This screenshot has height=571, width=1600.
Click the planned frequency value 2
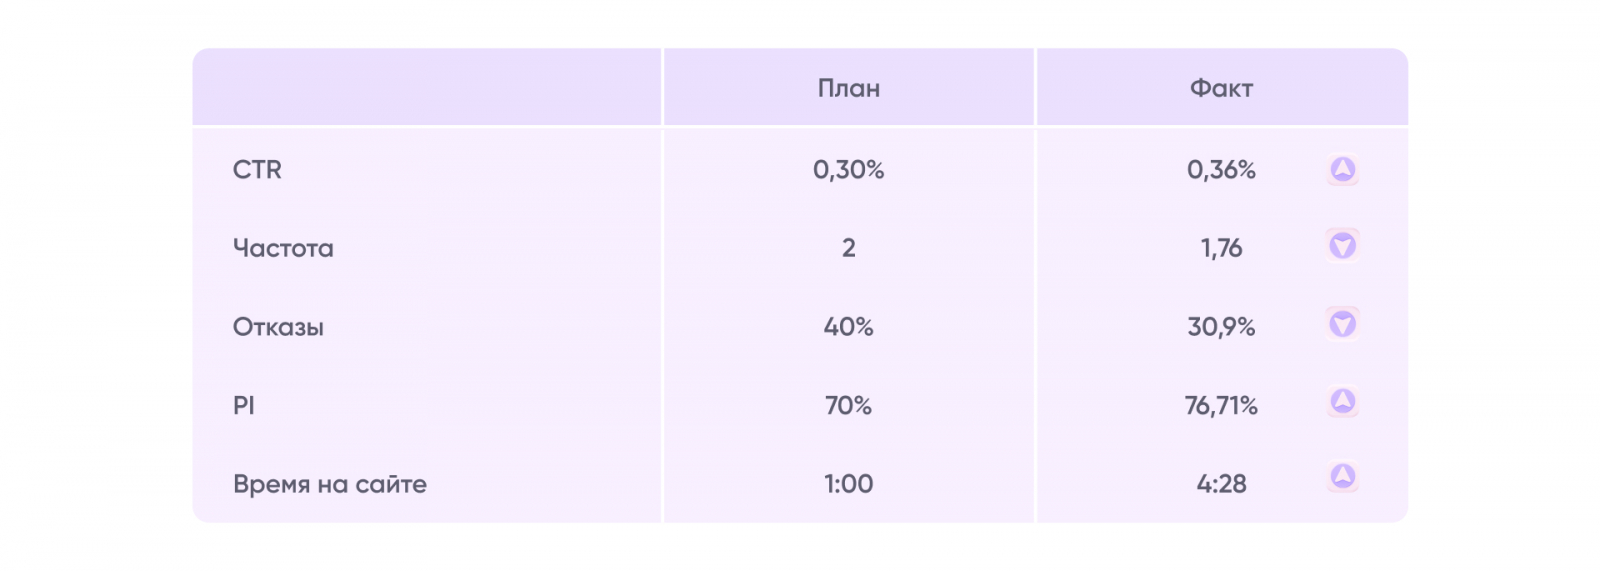(848, 248)
